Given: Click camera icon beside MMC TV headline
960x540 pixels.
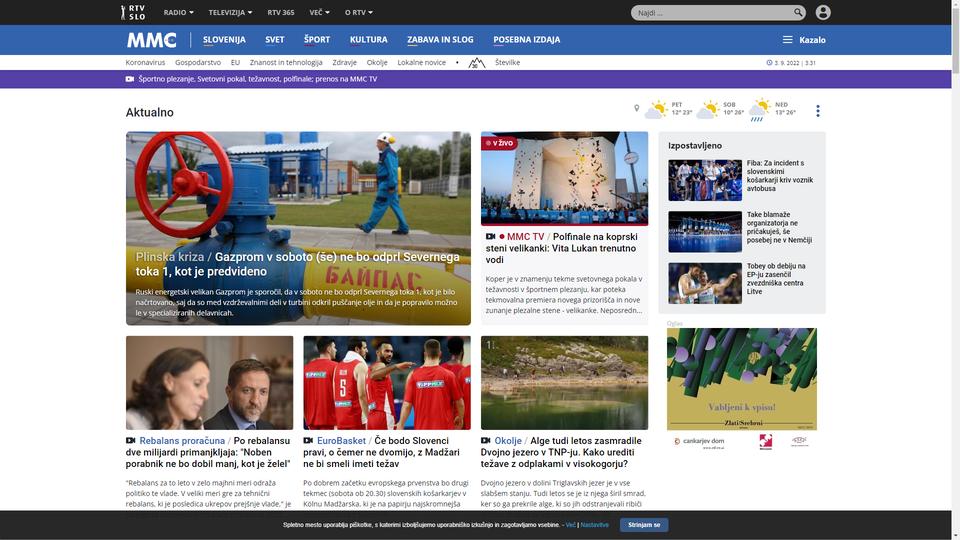Looking at the screenshot, I should coord(490,236).
